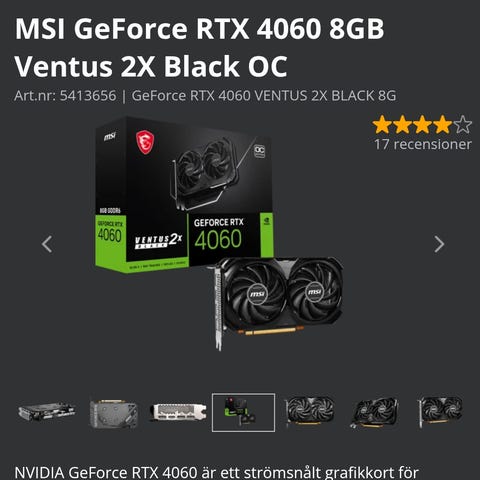Click the MSI GeForce RTX 4060 title

(199, 48)
